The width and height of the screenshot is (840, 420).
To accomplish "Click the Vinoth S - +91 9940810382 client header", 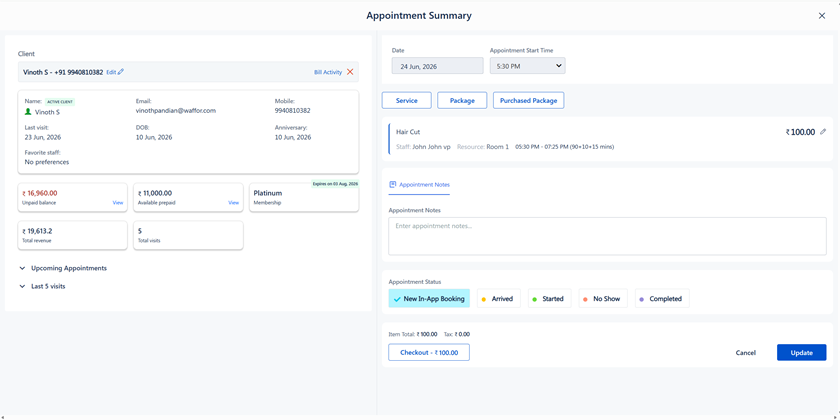I will (x=63, y=72).
